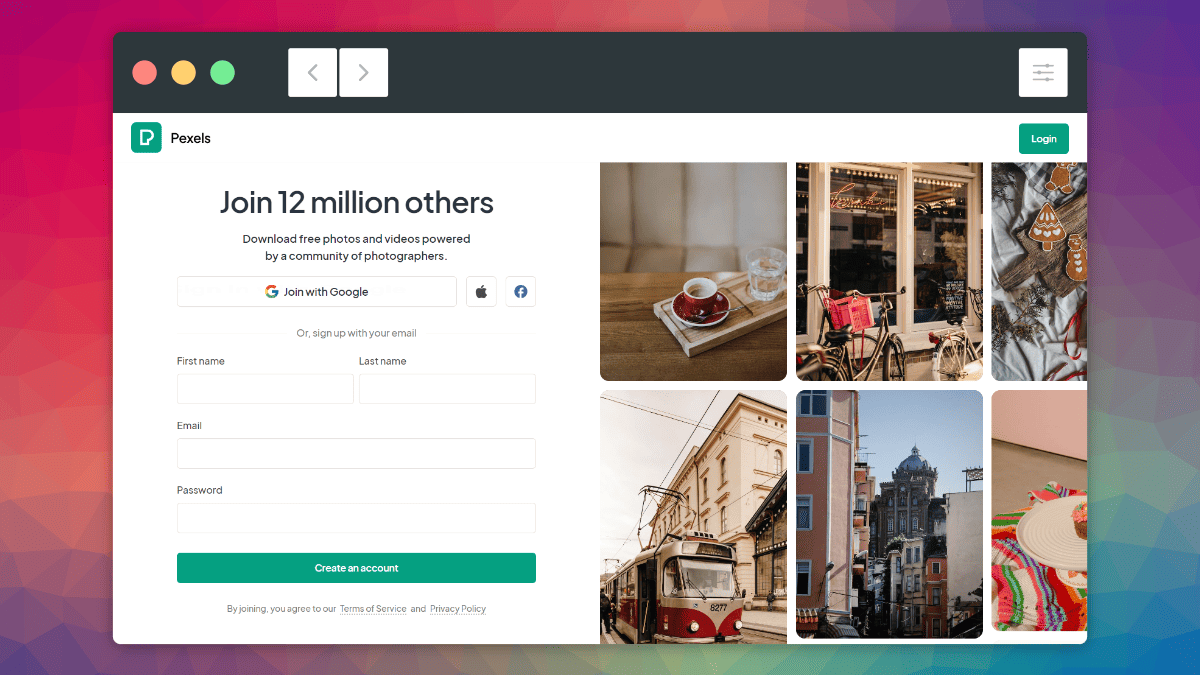Click the yellow window dot

(183, 72)
